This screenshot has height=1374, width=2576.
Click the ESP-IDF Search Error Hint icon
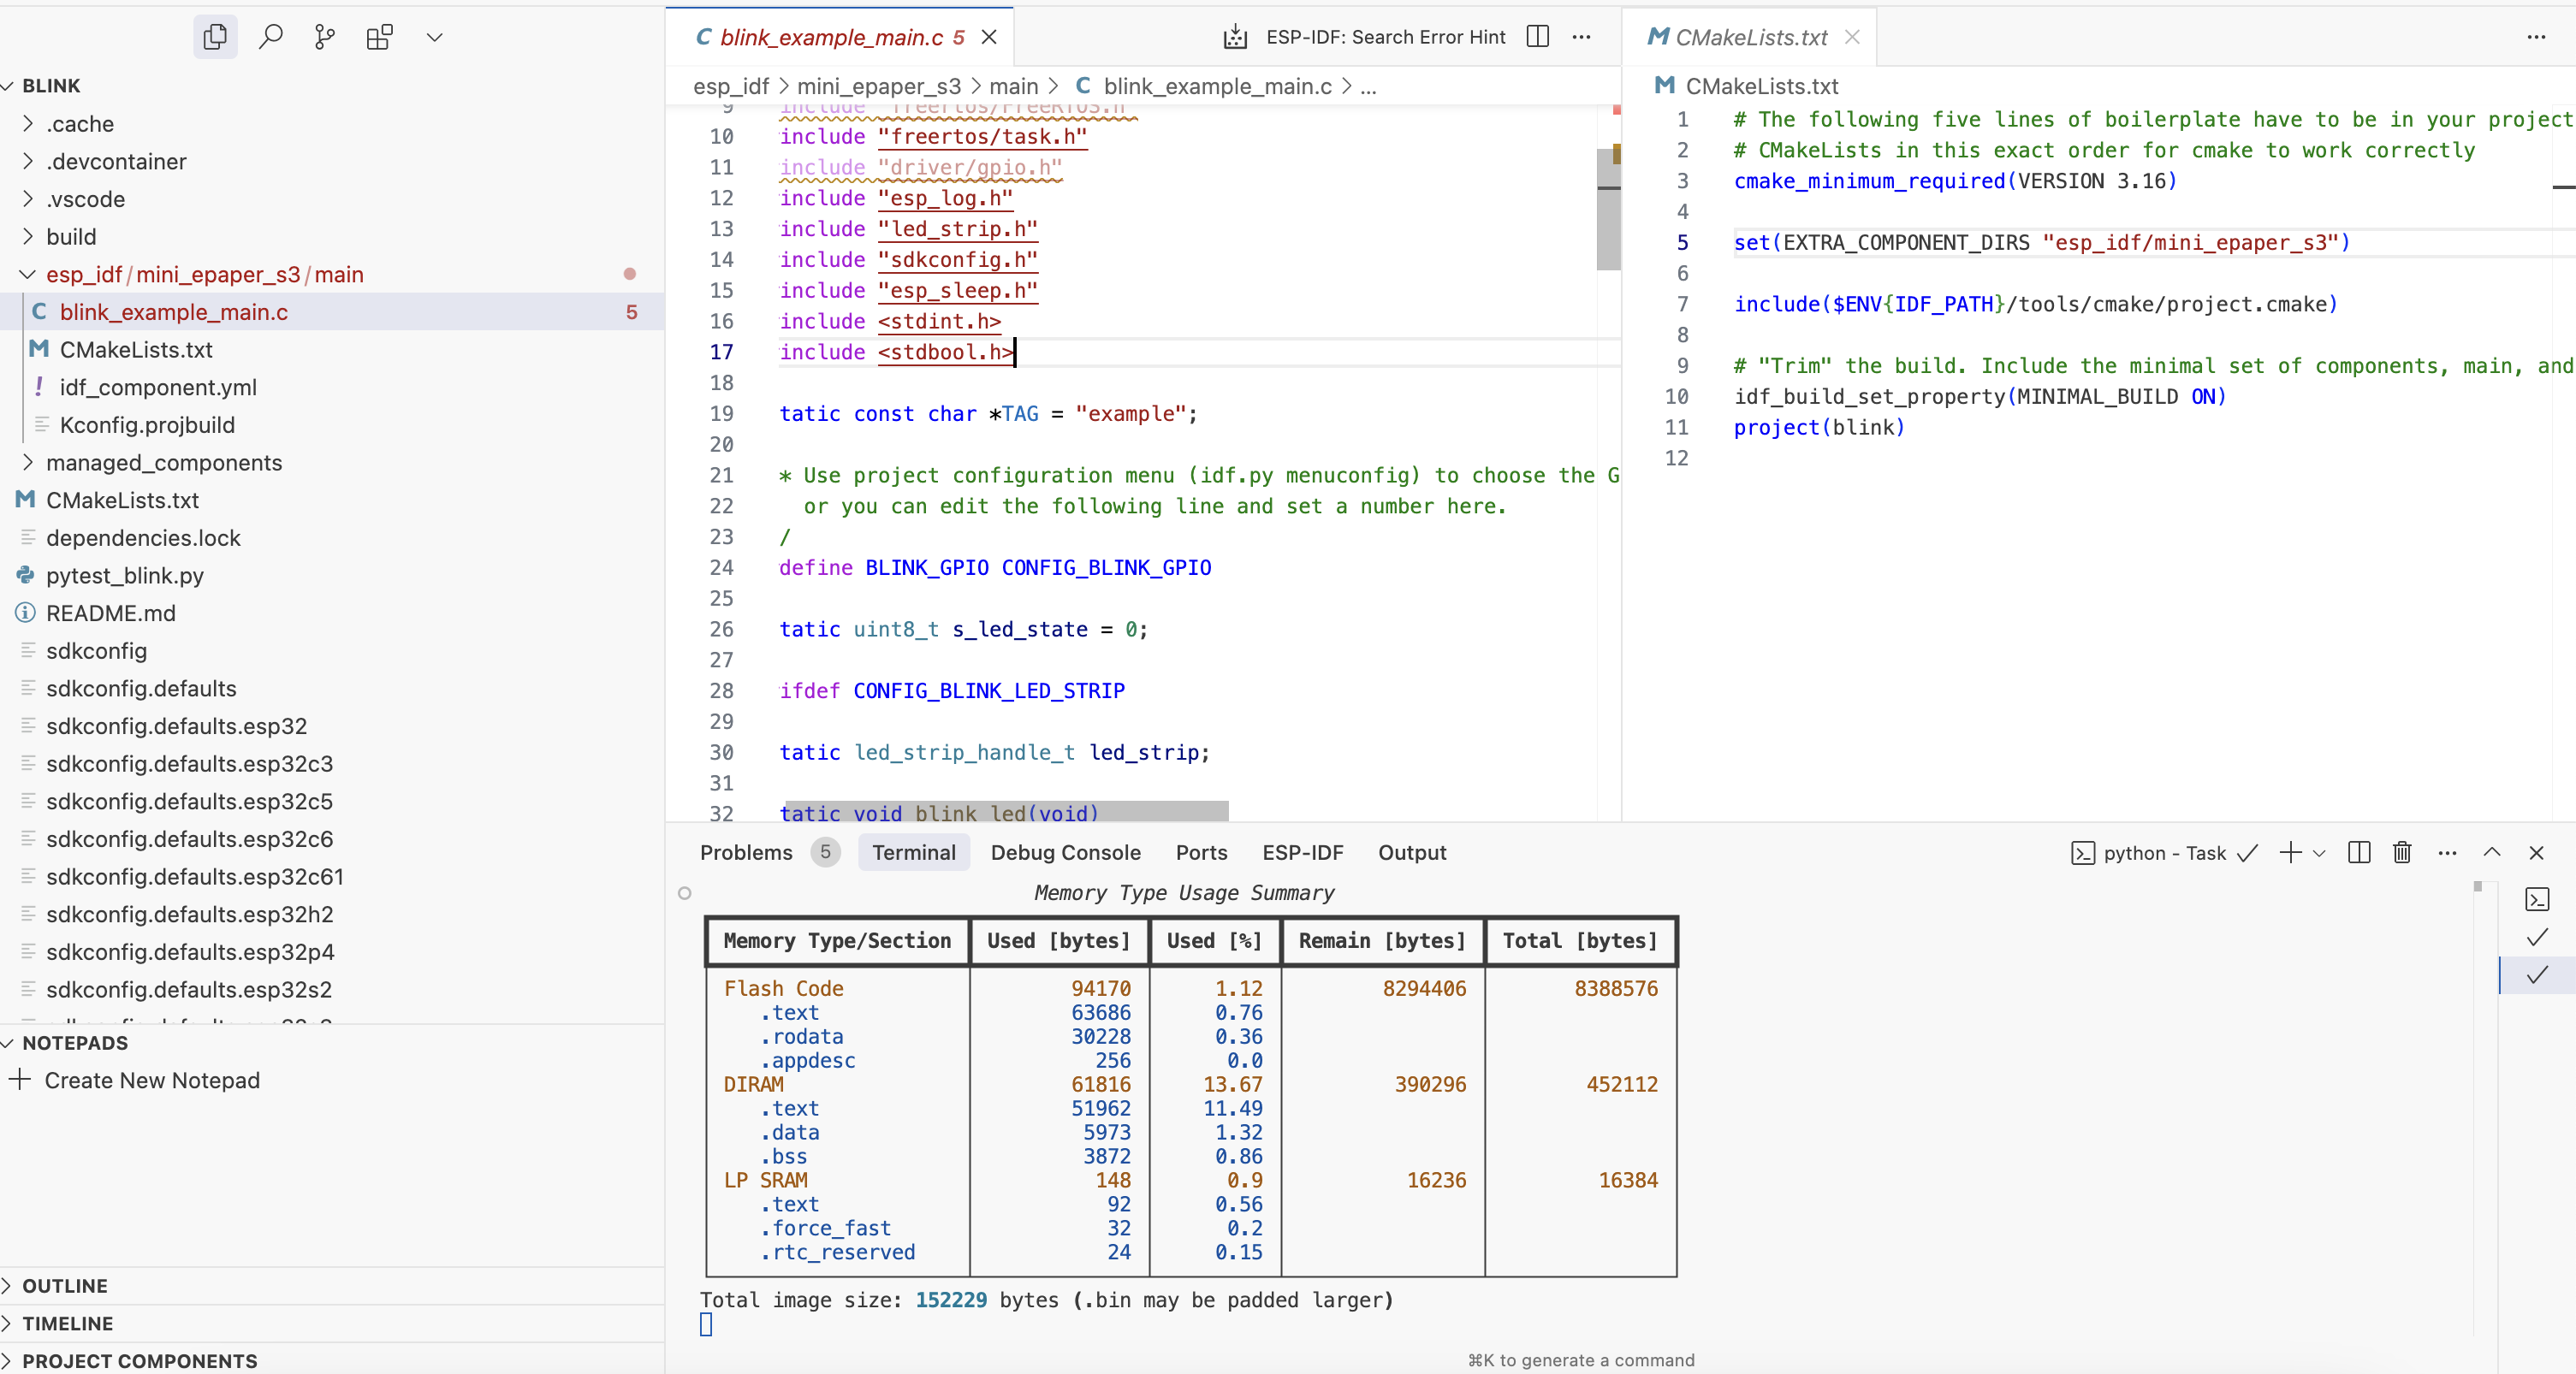[1236, 37]
